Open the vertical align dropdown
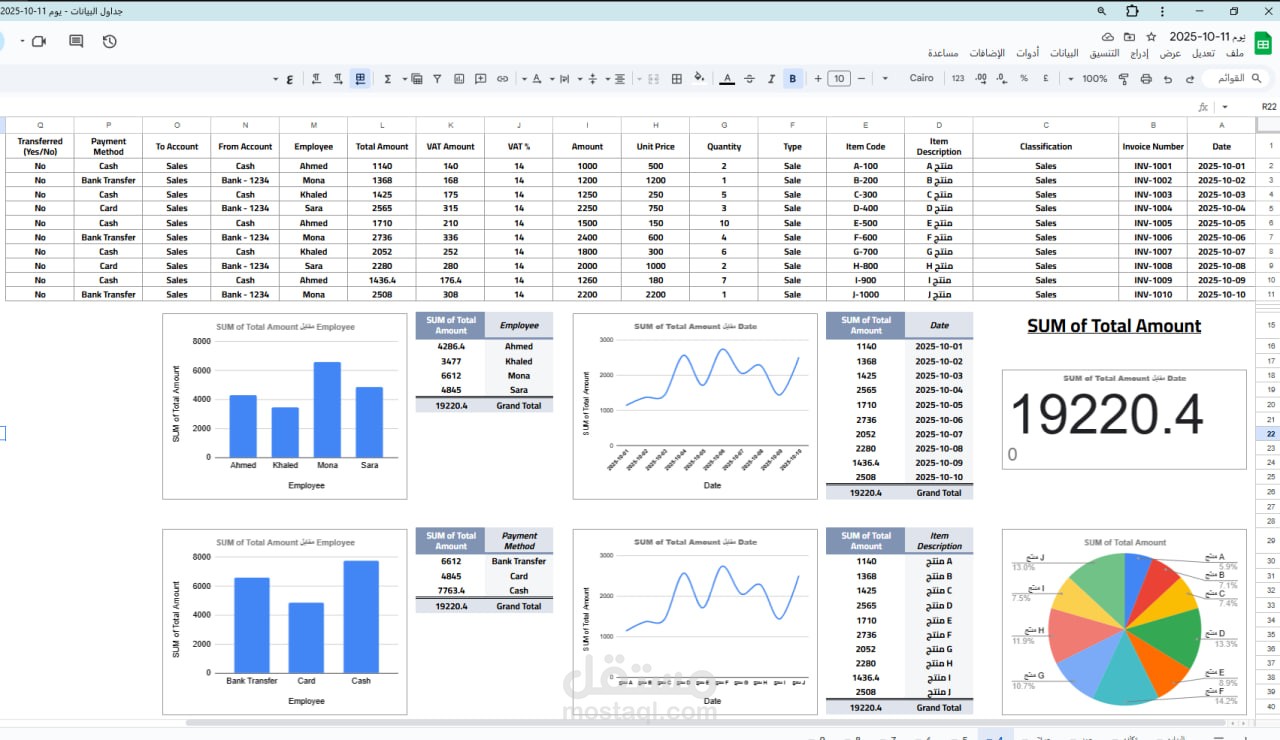Screen dimensions: 1280x740 point(587,78)
